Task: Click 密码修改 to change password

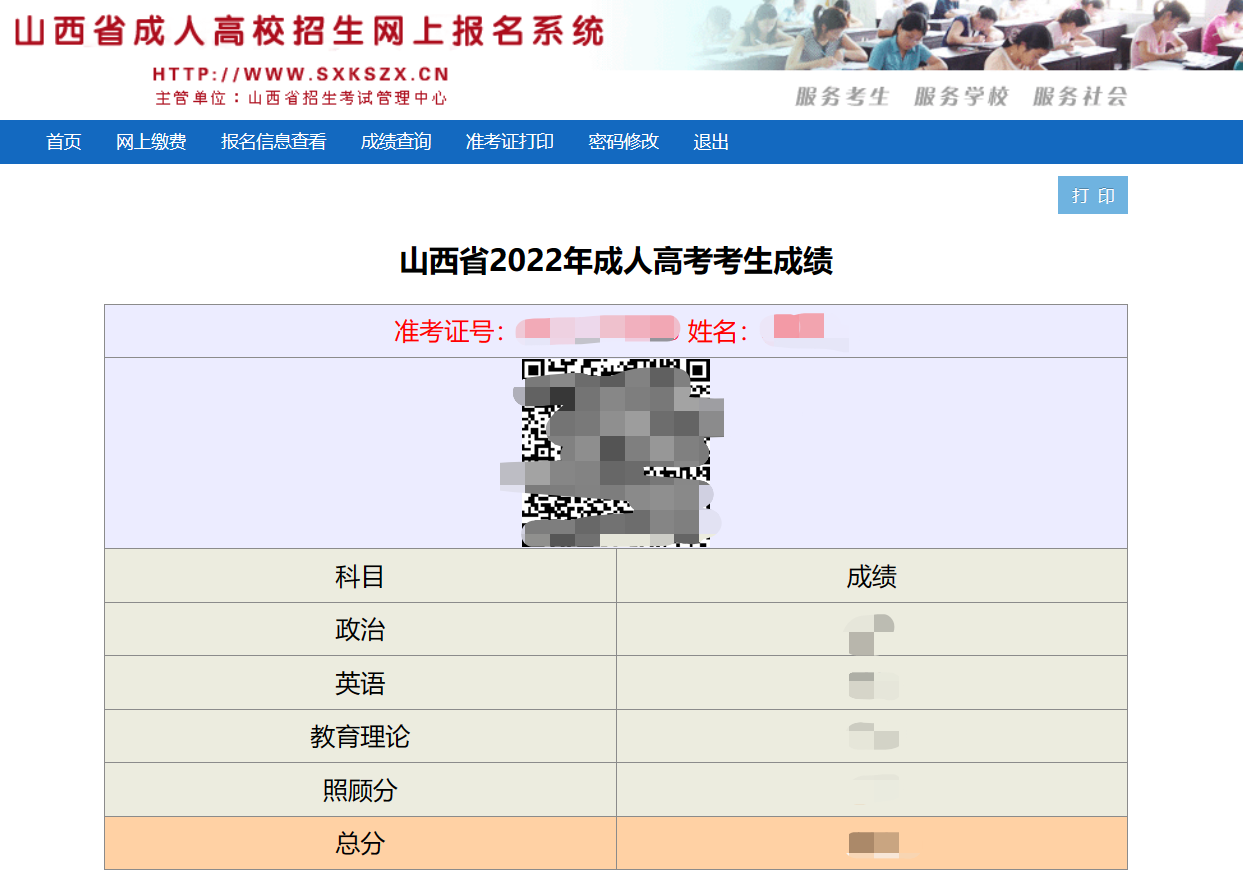Action: (623, 142)
